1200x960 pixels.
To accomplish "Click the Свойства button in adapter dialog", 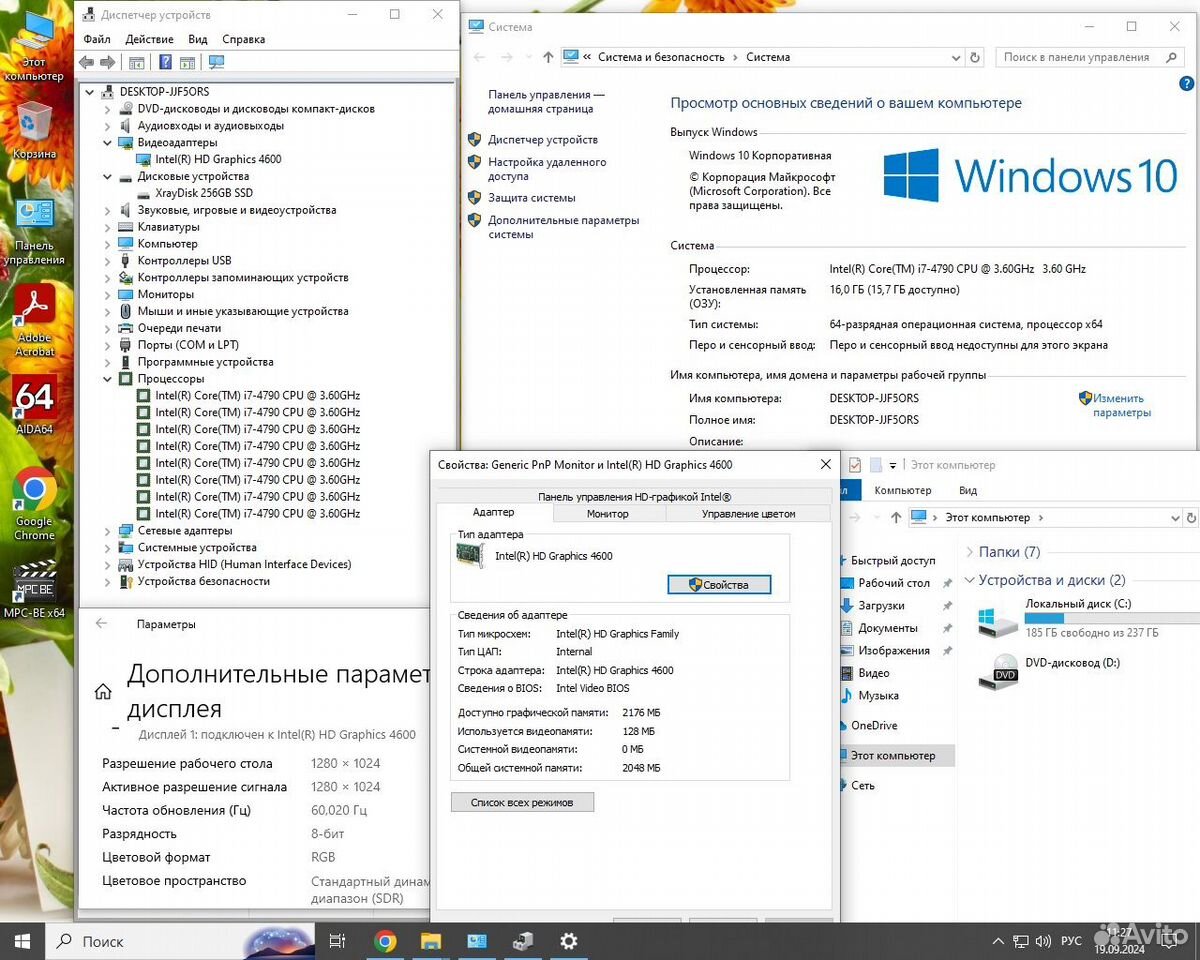I will 719,584.
